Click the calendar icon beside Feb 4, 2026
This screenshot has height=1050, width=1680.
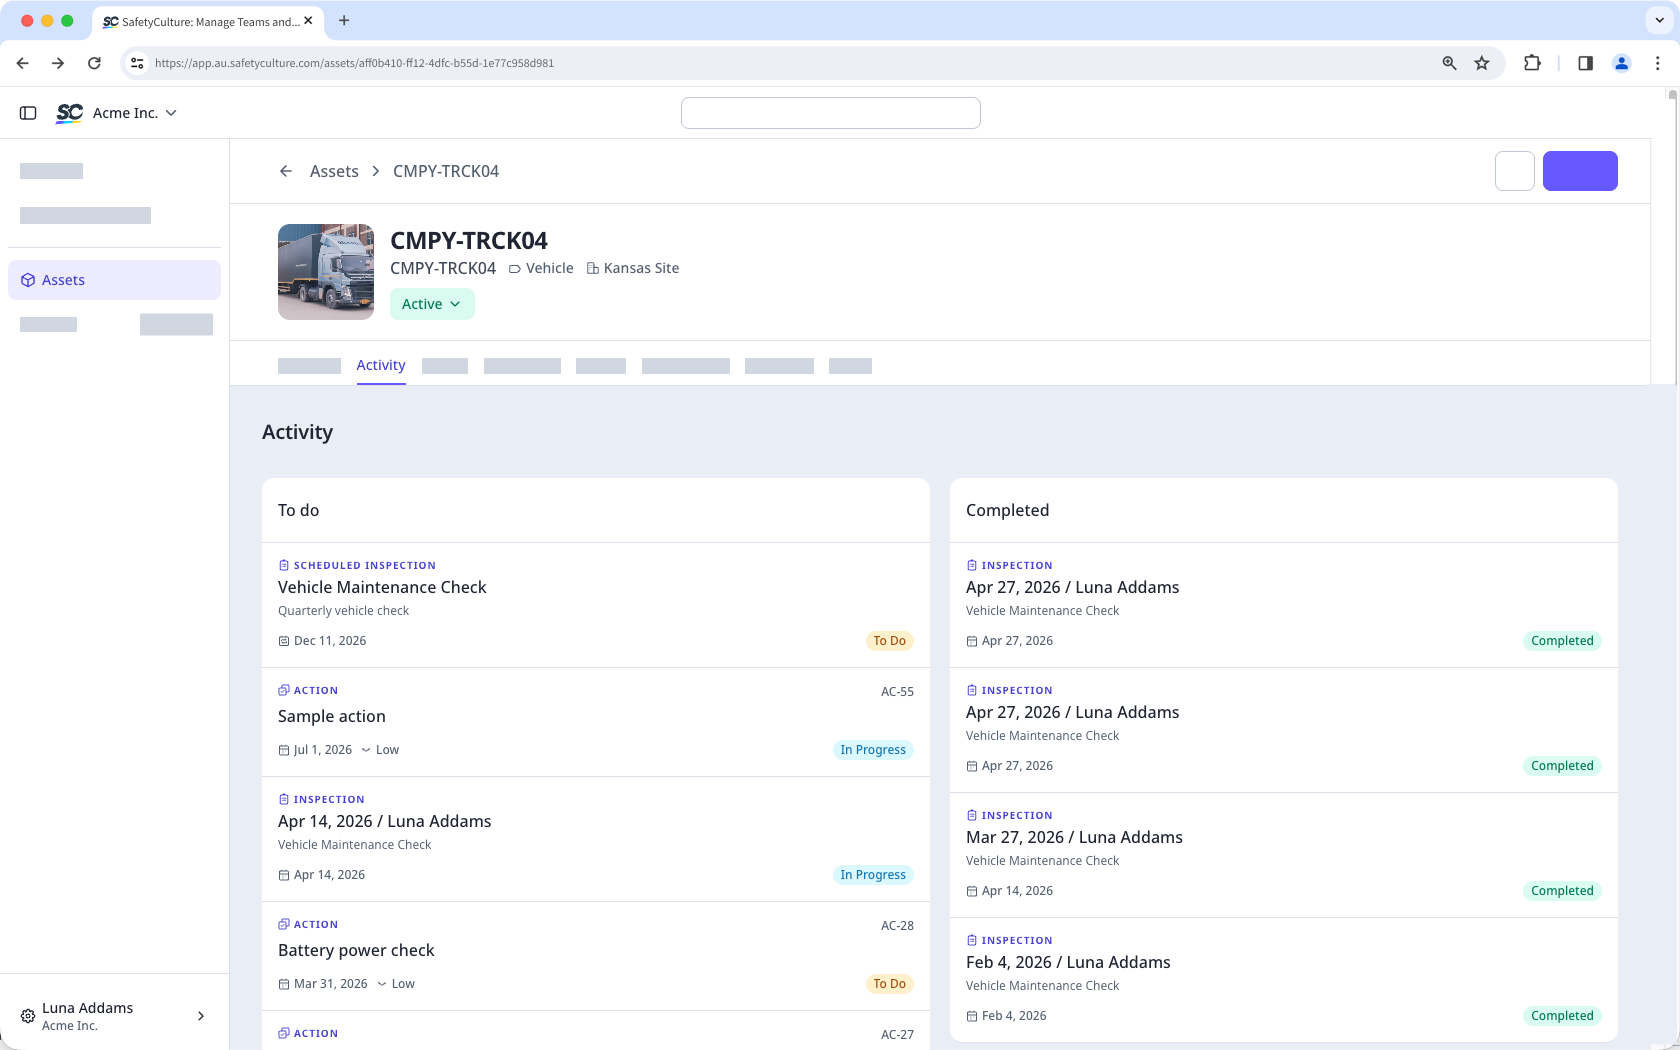pos(972,1016)
